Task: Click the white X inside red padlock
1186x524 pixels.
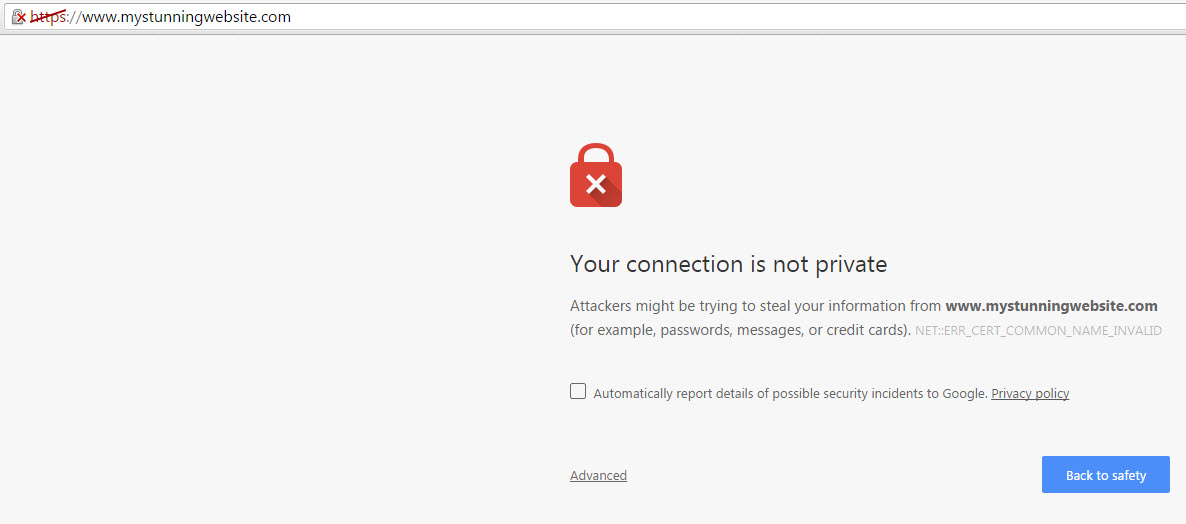Action: [596, 183]
